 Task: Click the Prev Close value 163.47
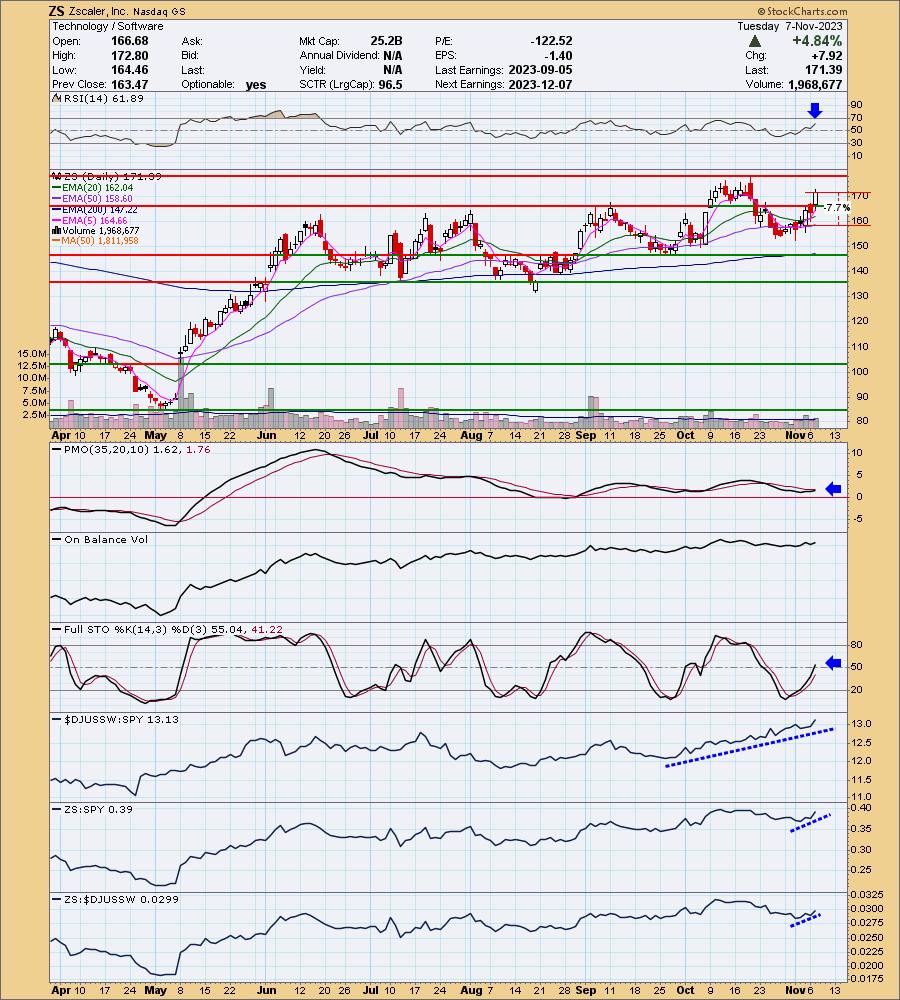[129, 84]
